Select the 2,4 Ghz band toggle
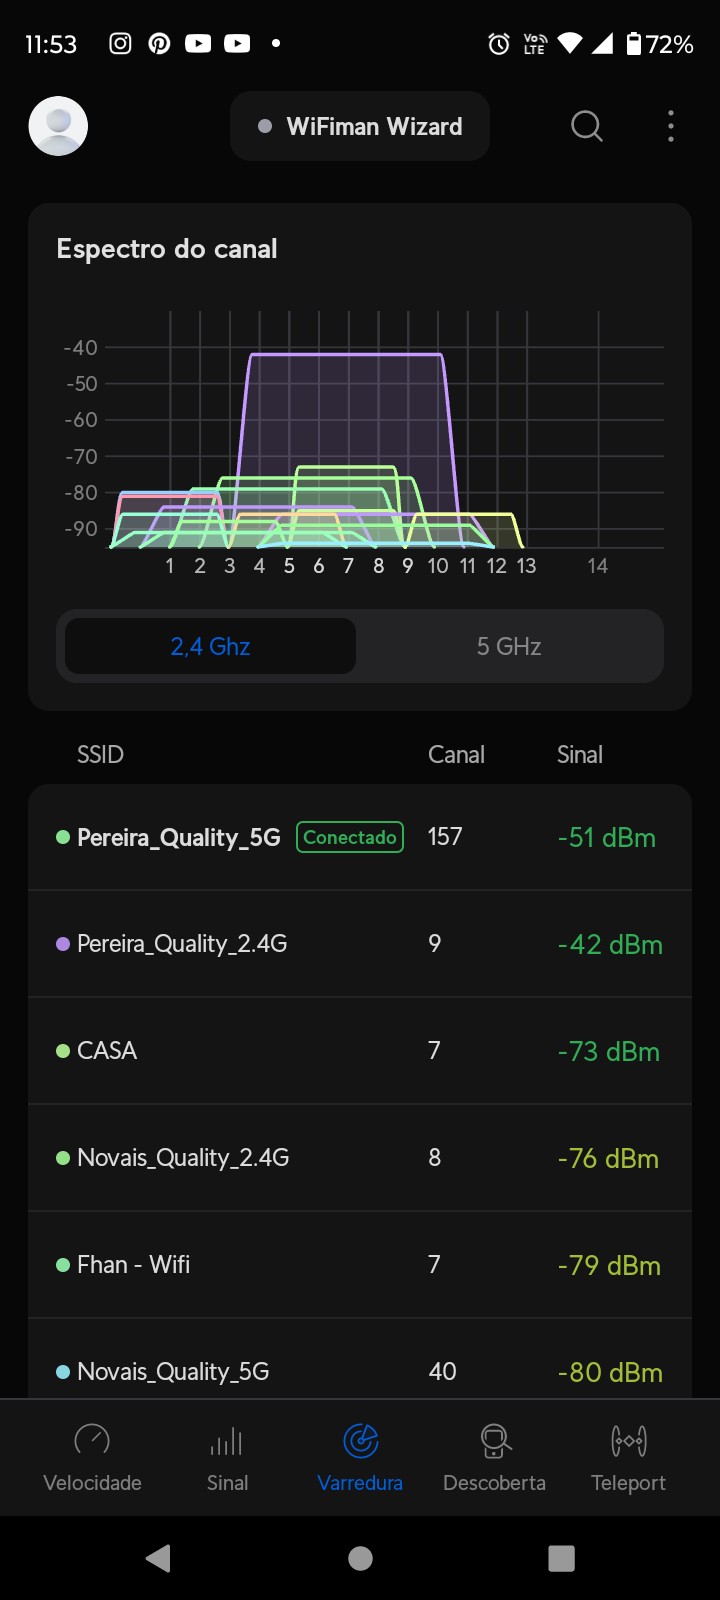Viewport: 720px width, 1600px height. coord(210,647)
